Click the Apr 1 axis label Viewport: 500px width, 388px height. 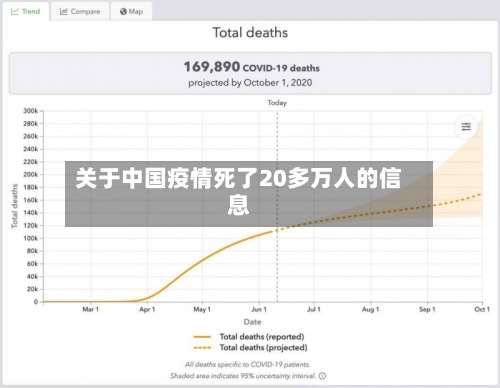click(x=147, y=309)
